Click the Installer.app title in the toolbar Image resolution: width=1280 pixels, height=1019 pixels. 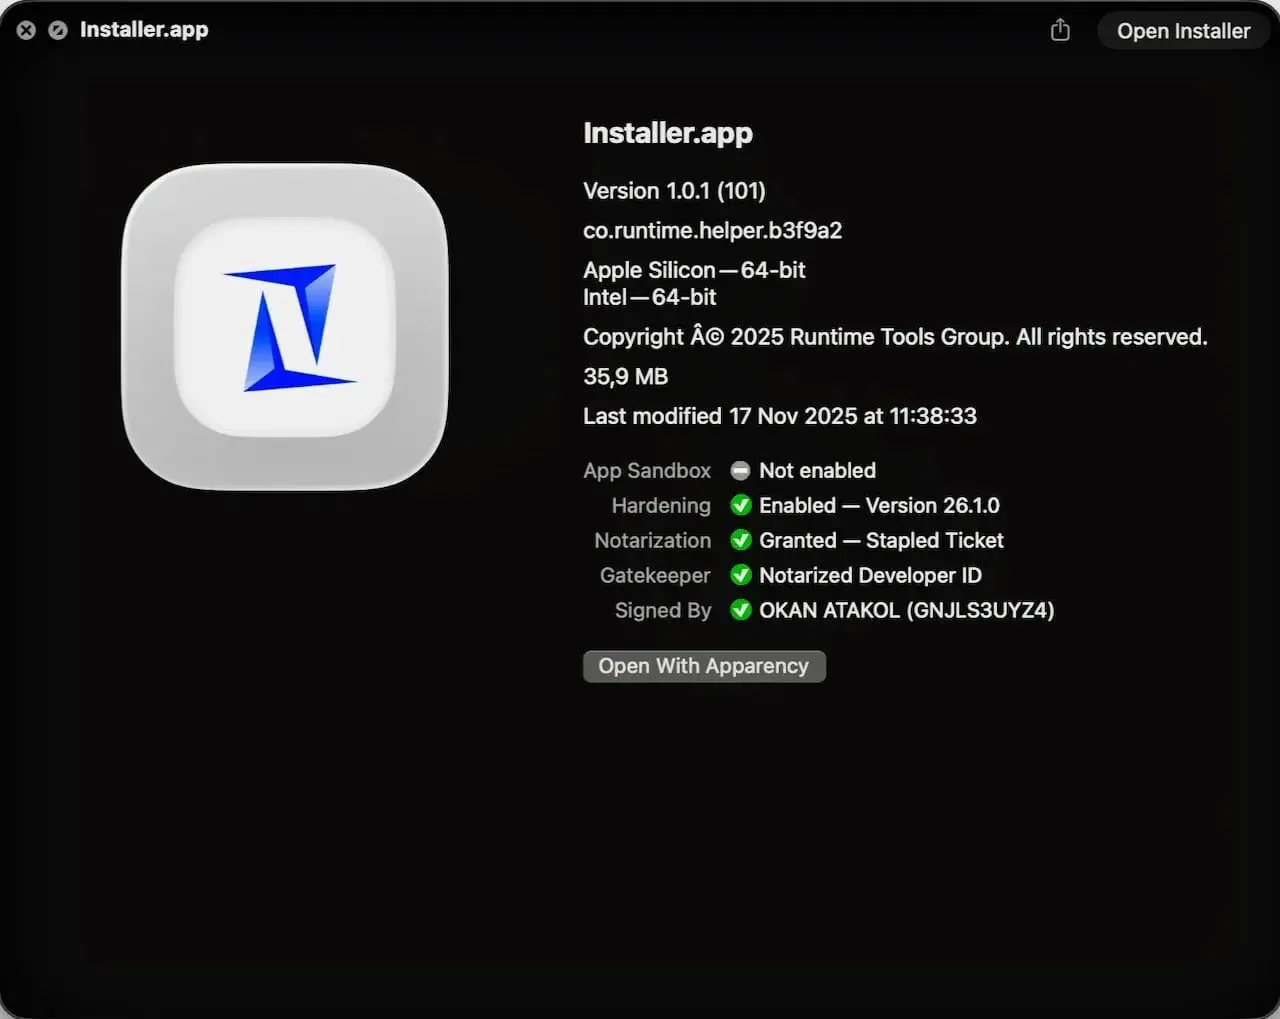click(x=143, y=30)
